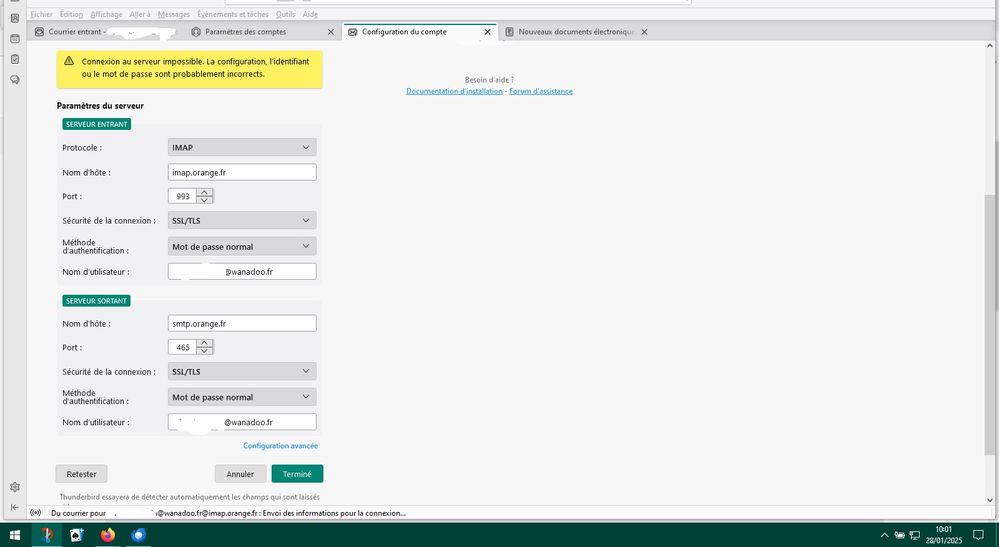Click the incoming server Nom d'utilisateur field

pyautogui.click(x=242, y=271)
